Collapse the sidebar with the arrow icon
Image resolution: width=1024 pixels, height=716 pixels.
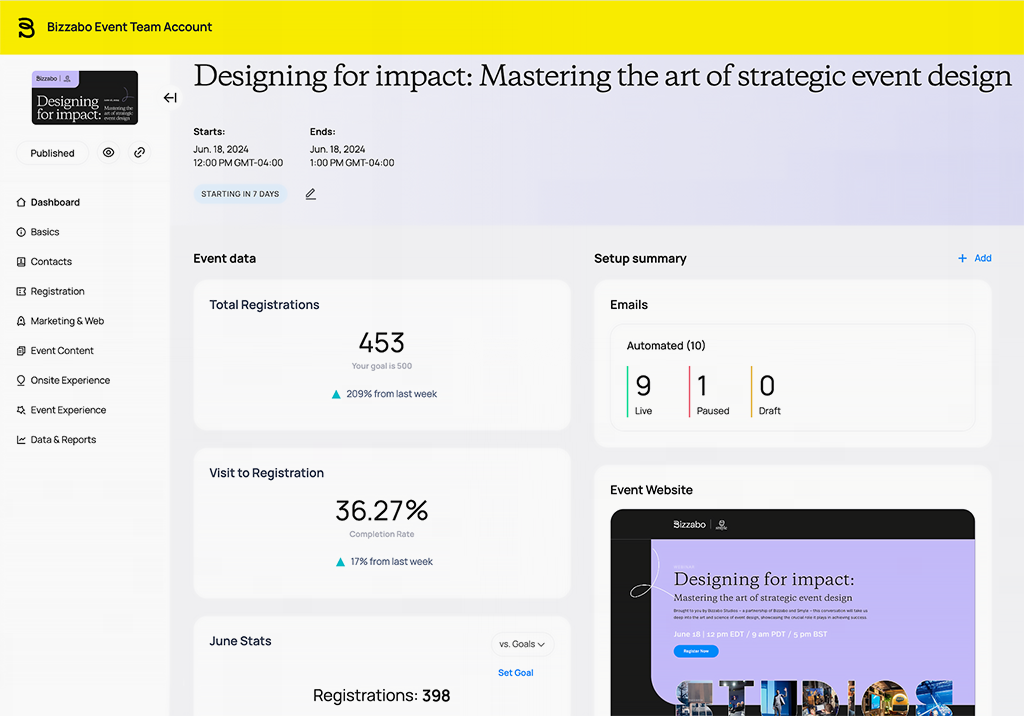[170, 97]
